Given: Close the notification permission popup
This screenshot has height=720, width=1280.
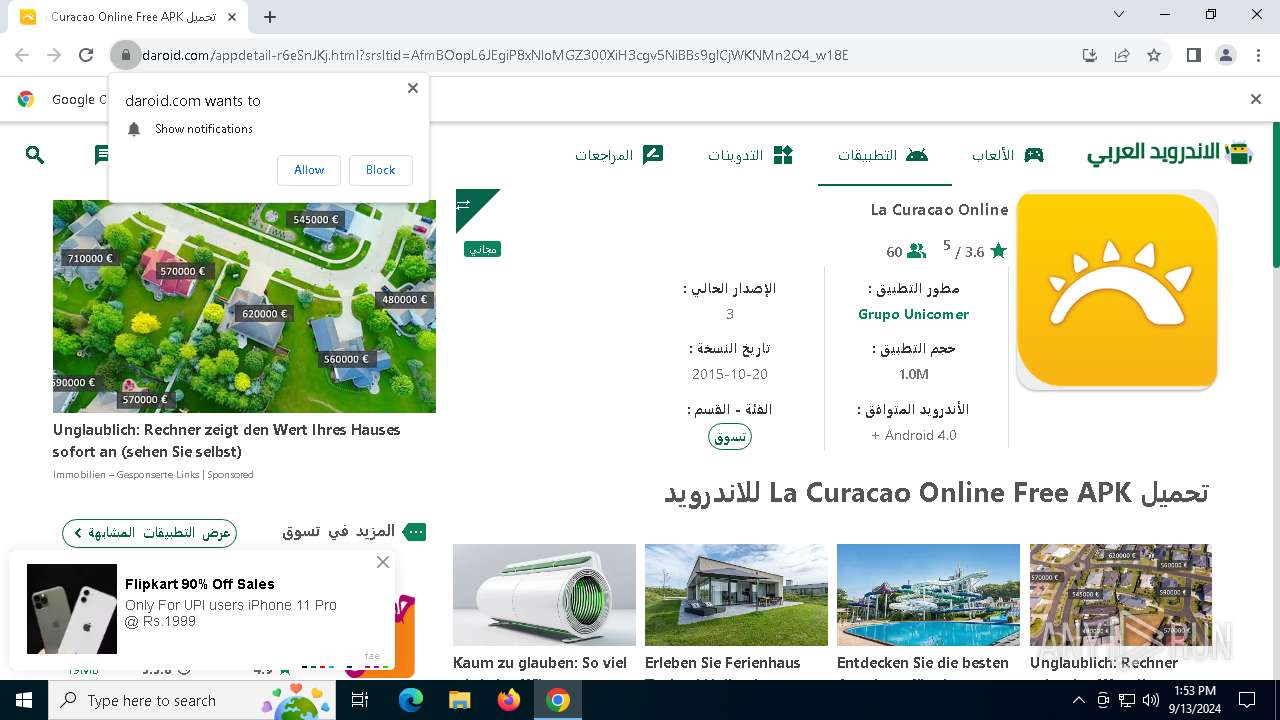Looking at the screenshot, I should tap(413, 88).
